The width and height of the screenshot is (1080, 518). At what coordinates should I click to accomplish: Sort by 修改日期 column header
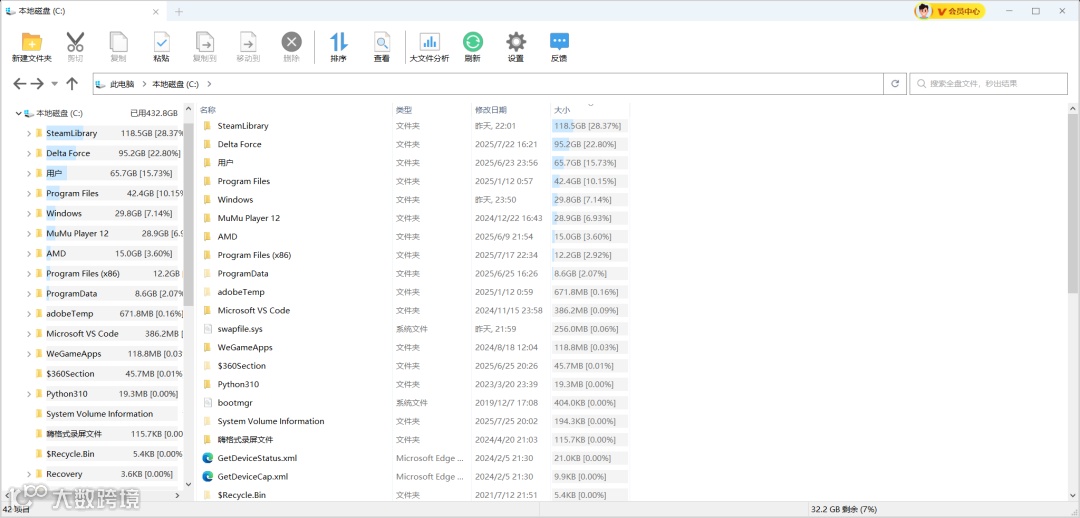(x=491, y=110)
